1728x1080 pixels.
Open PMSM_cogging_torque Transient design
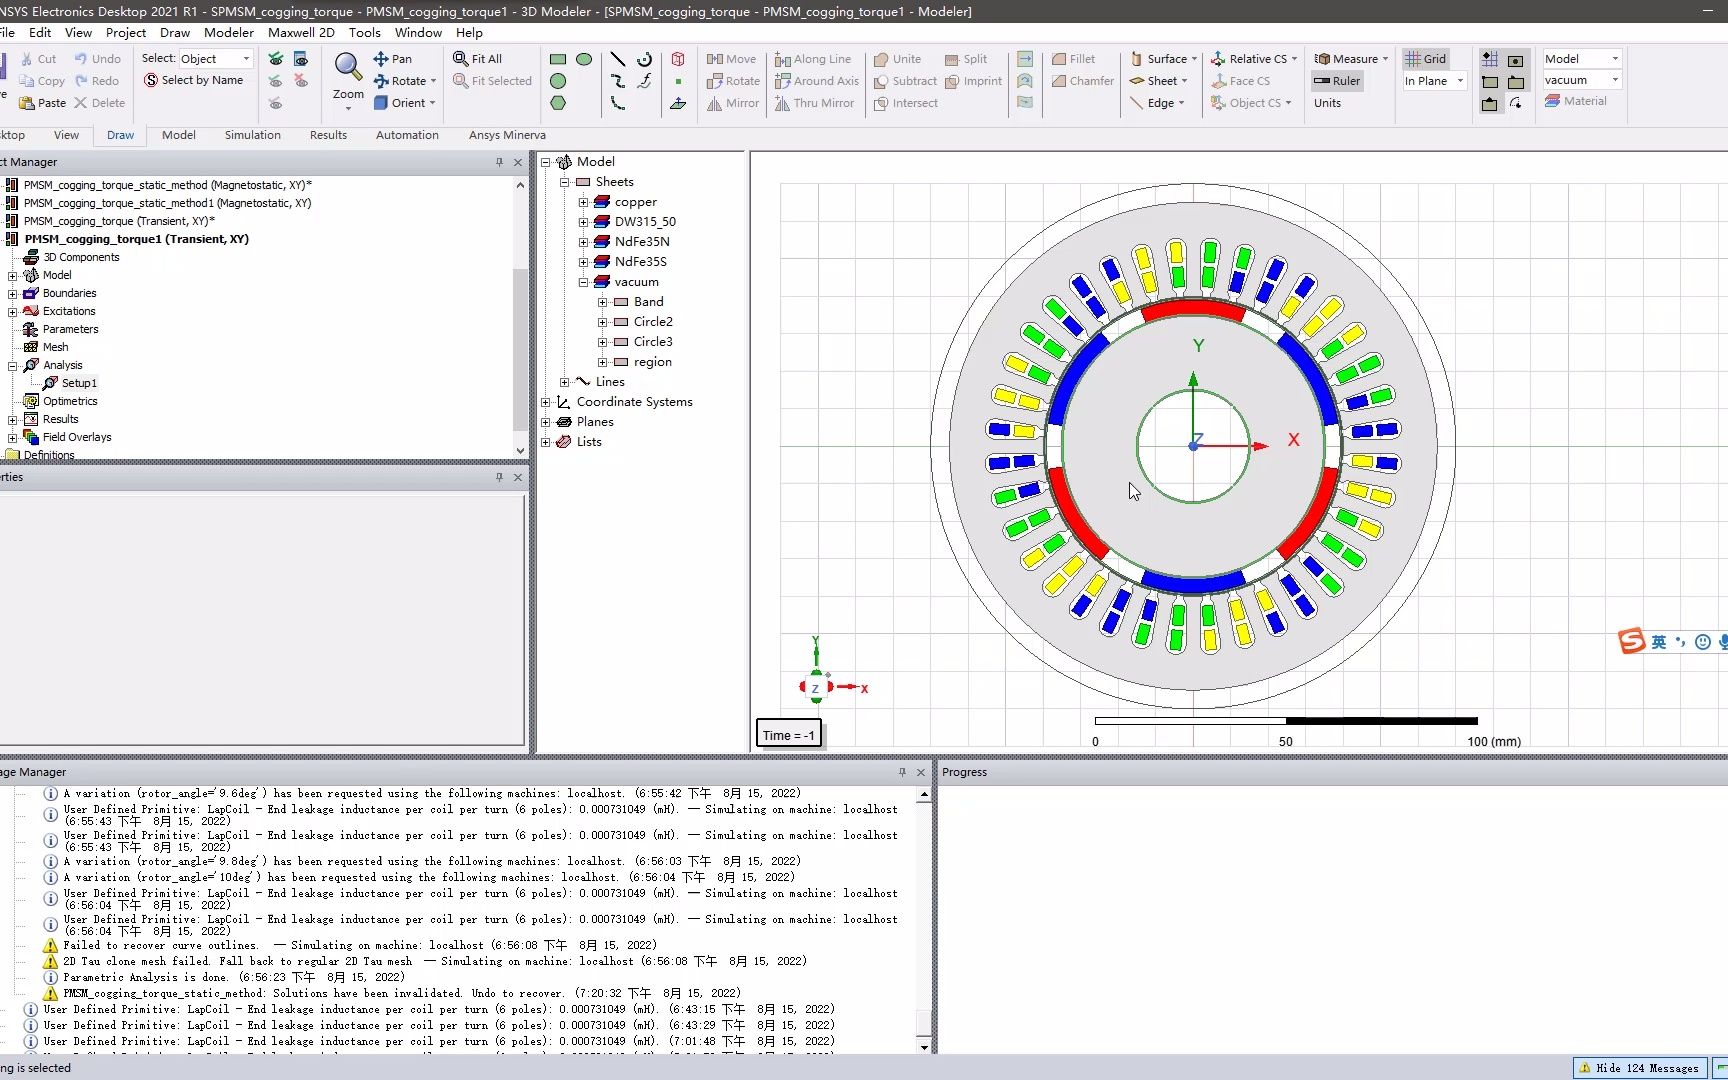pos(119,221)
